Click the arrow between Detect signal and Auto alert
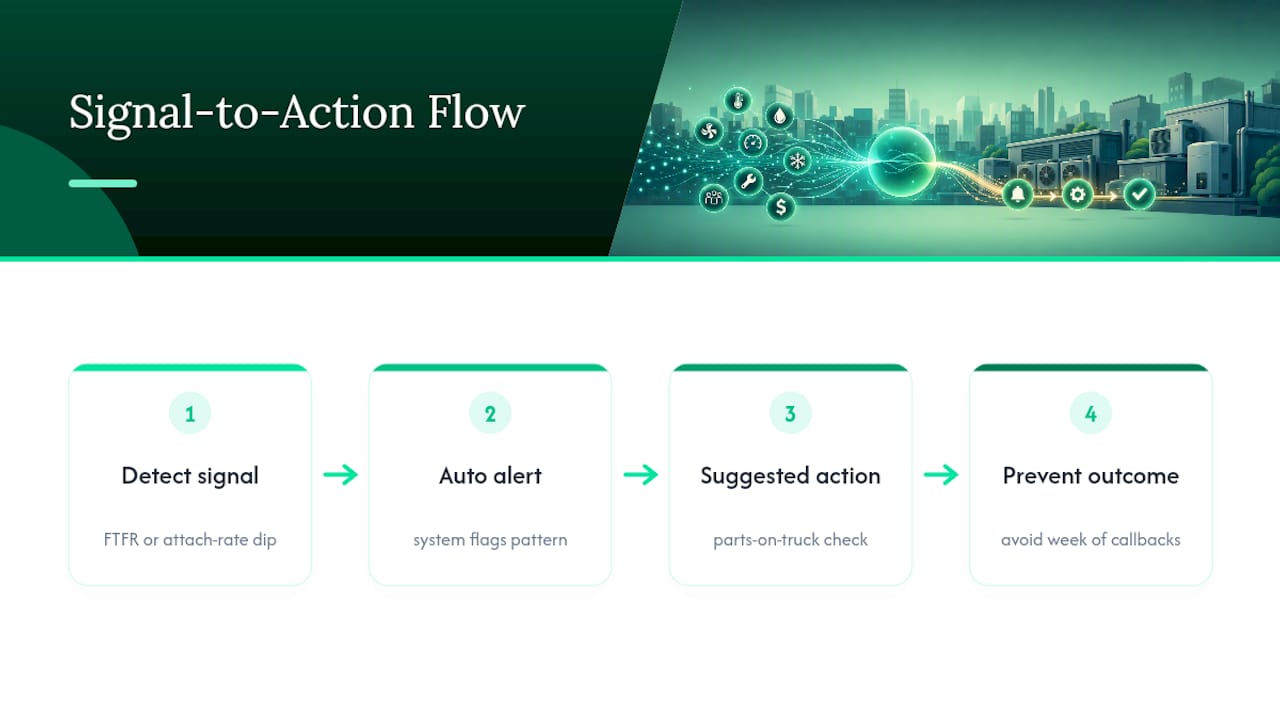Screen dimensions: 1280x720 tap(341, 475)
